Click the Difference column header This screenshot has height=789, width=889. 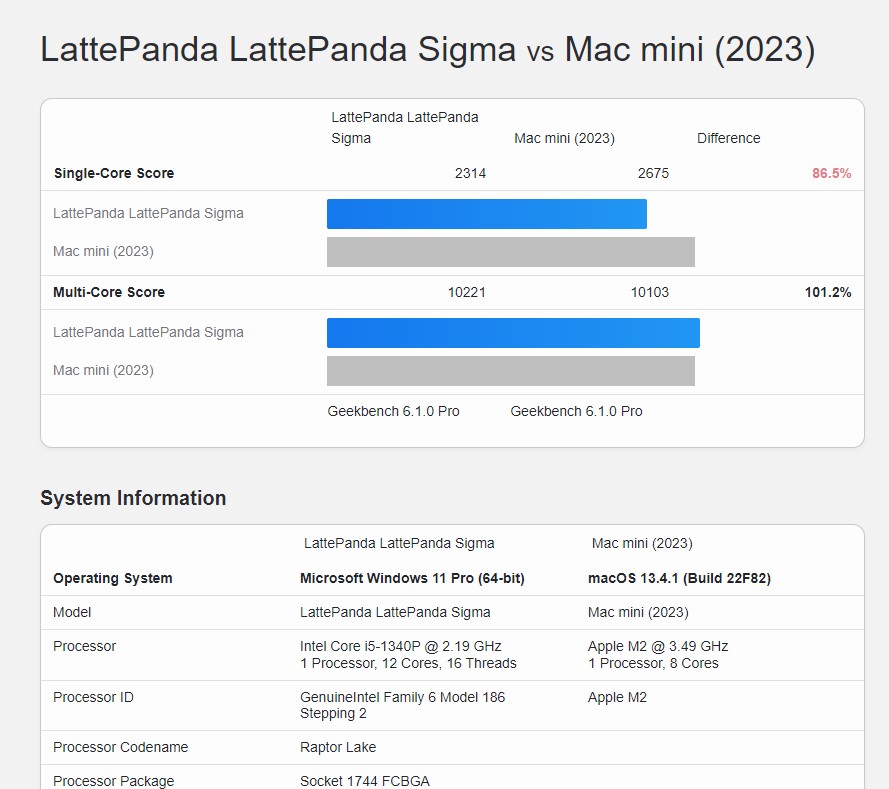click(728, 138)
